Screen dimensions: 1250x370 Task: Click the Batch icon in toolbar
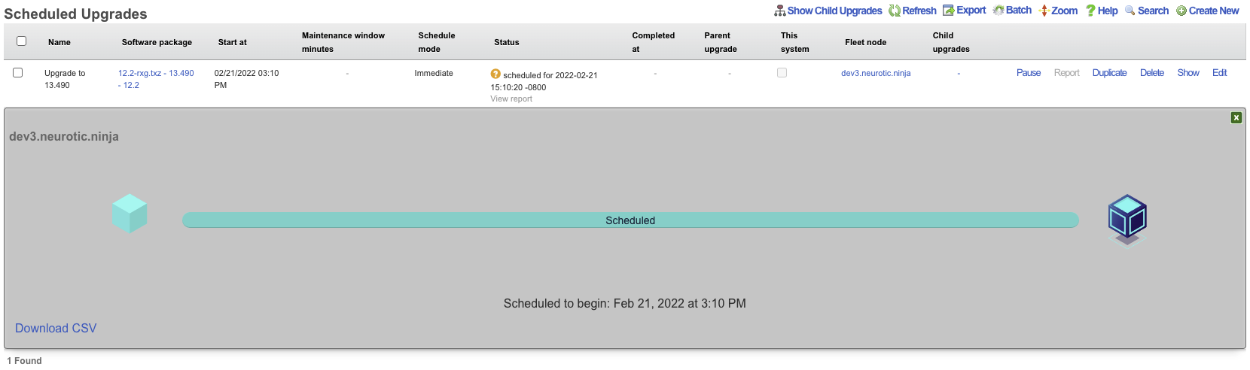tap(998, 10)
